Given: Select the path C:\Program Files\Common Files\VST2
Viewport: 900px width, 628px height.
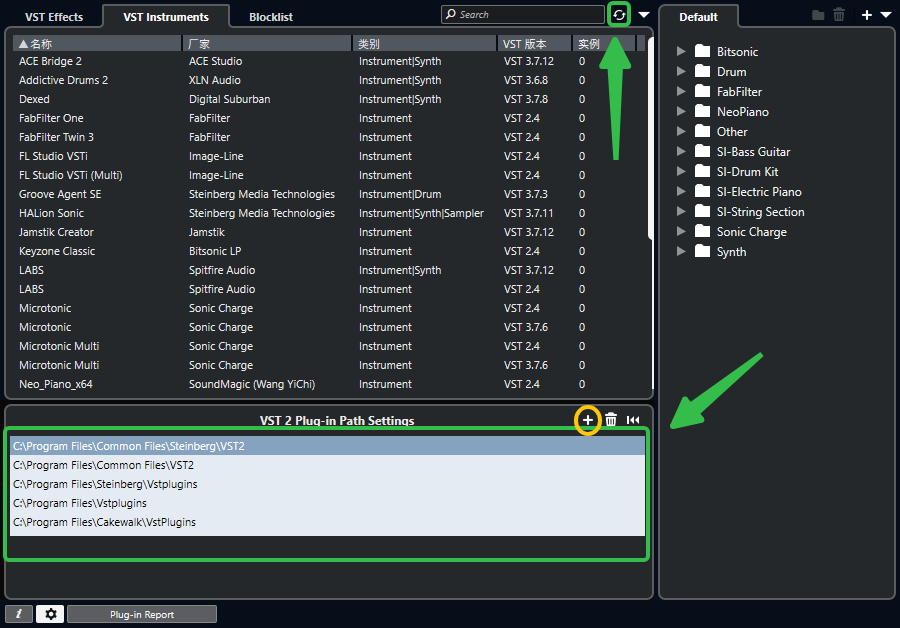Looking at the screenshot, I should point(327,465).
